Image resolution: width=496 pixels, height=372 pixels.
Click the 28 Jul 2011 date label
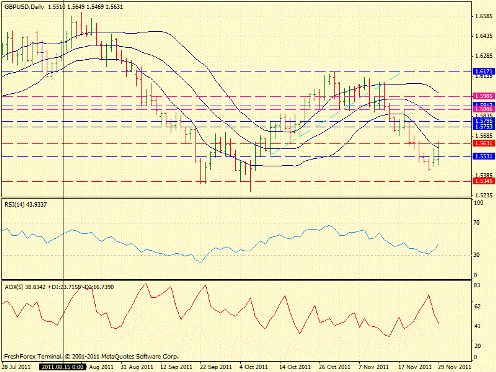[16, 367]
